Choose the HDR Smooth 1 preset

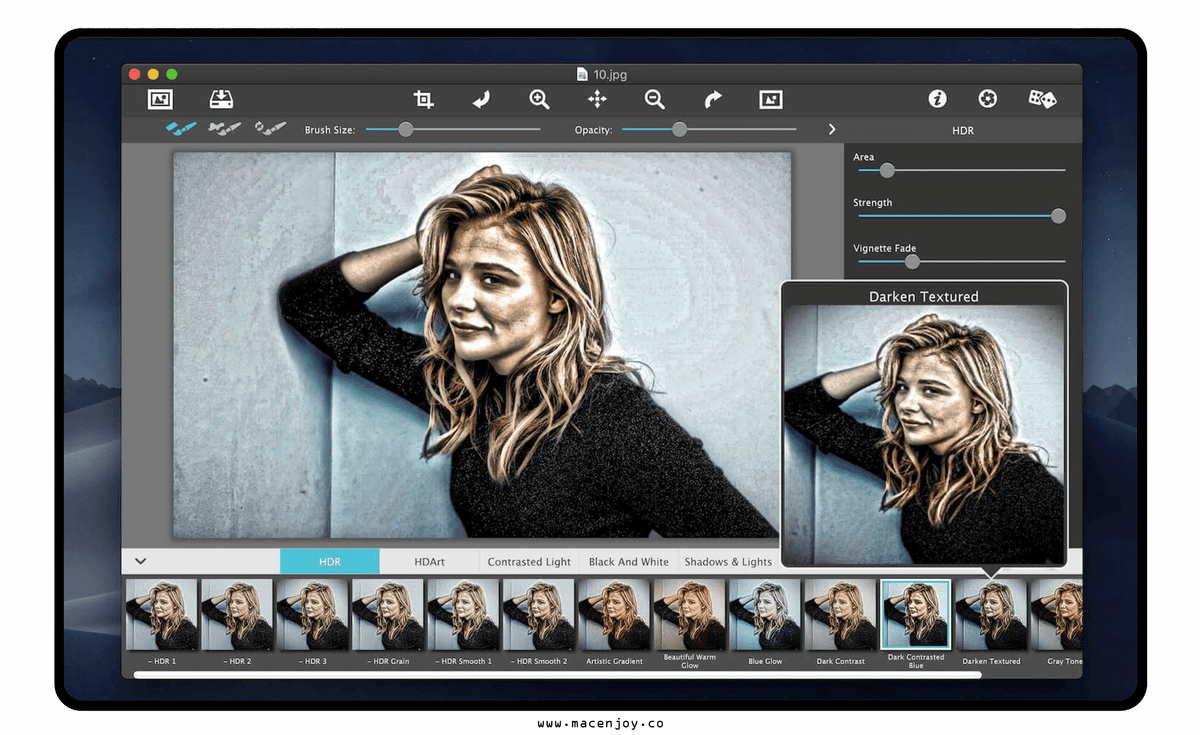tap(463, 615)
